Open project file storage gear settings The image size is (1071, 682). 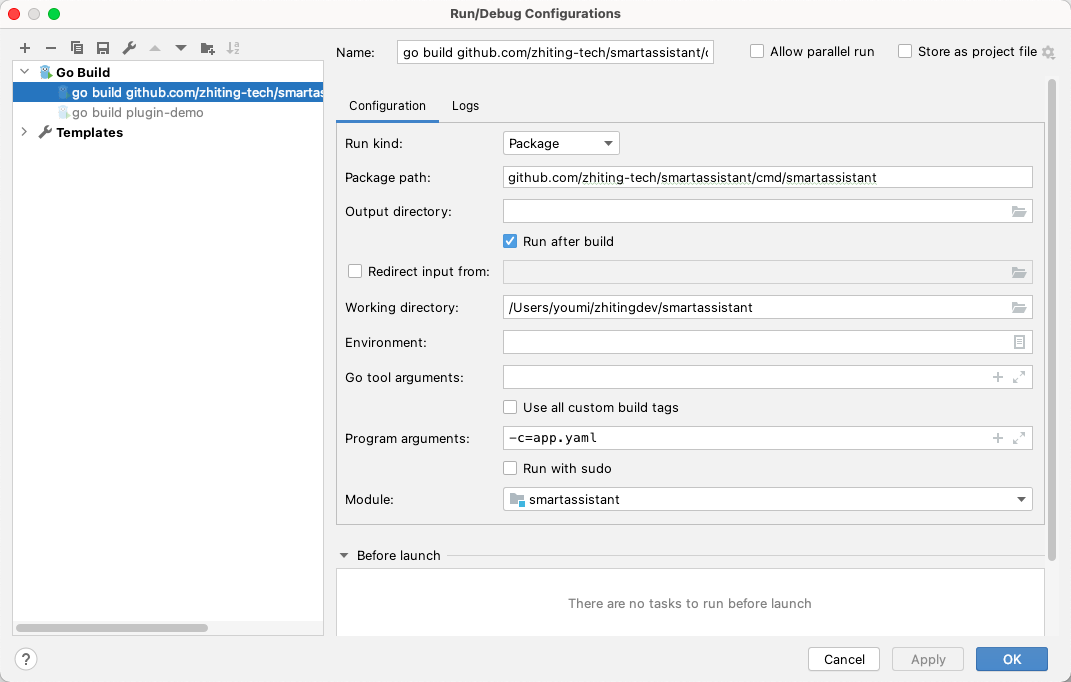click(1048, 53)
